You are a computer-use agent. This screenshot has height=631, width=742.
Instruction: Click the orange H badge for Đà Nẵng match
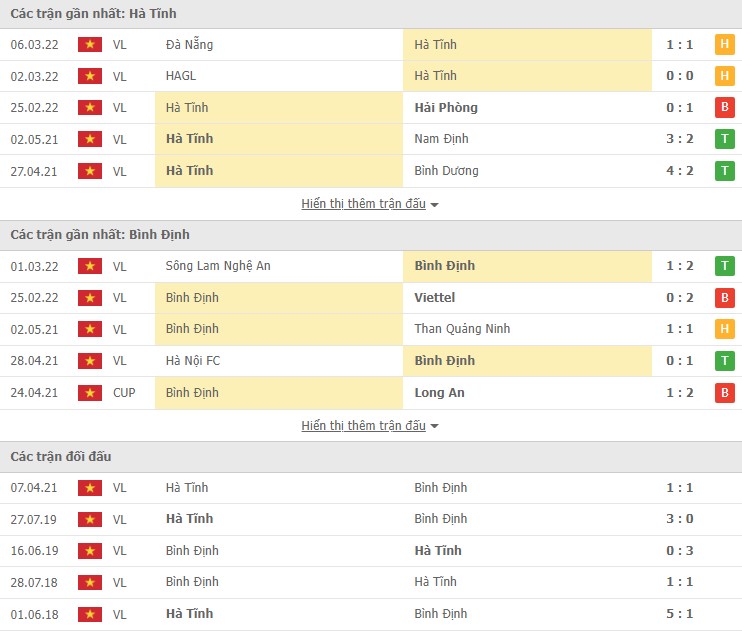click(x=724, y=45)
